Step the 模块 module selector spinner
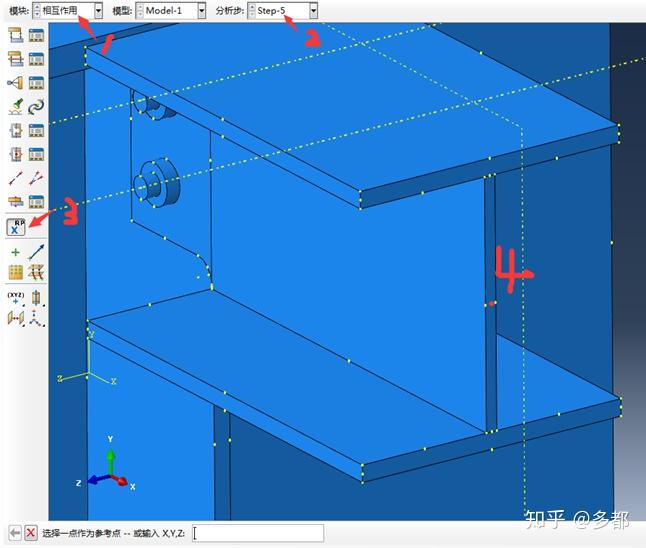The height and width of the screenshot is (548, 646). (x=37, y=11)
